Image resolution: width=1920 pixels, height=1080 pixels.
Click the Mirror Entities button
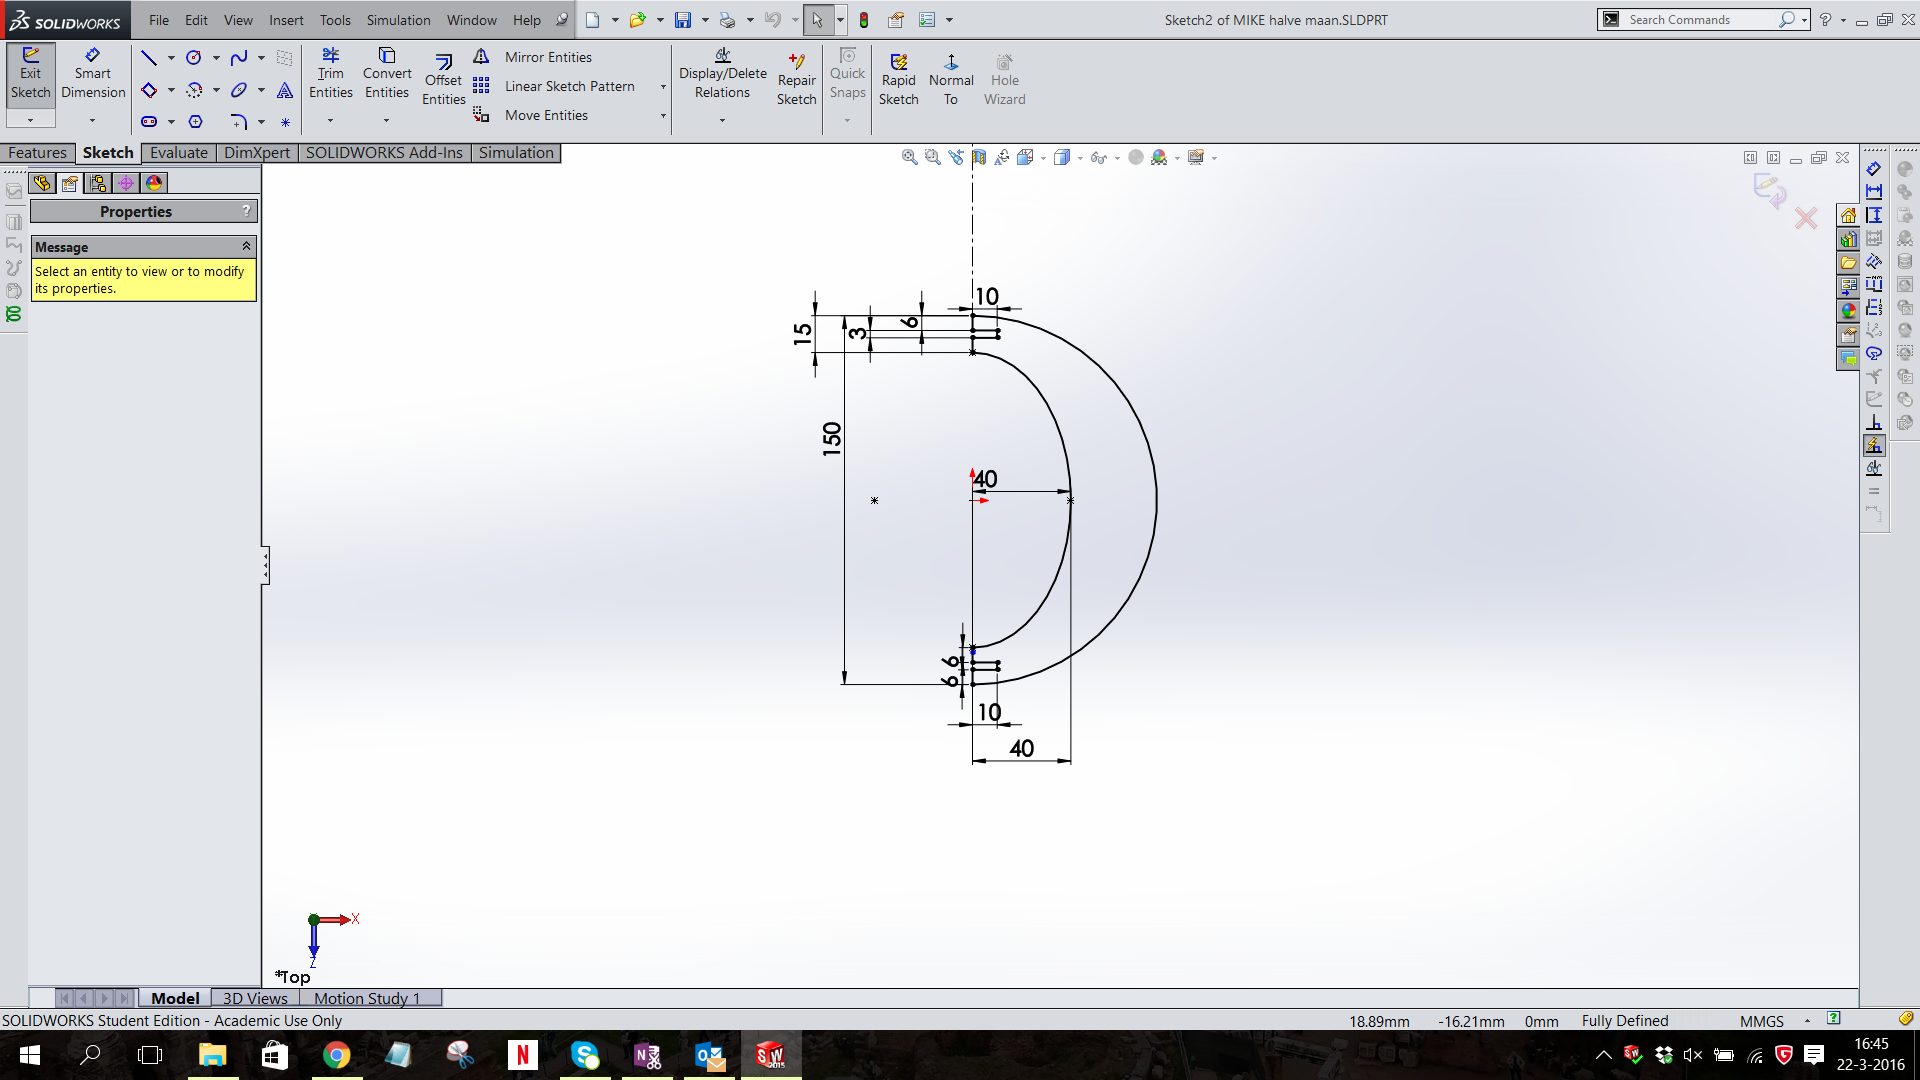click(x=534, y=57)
